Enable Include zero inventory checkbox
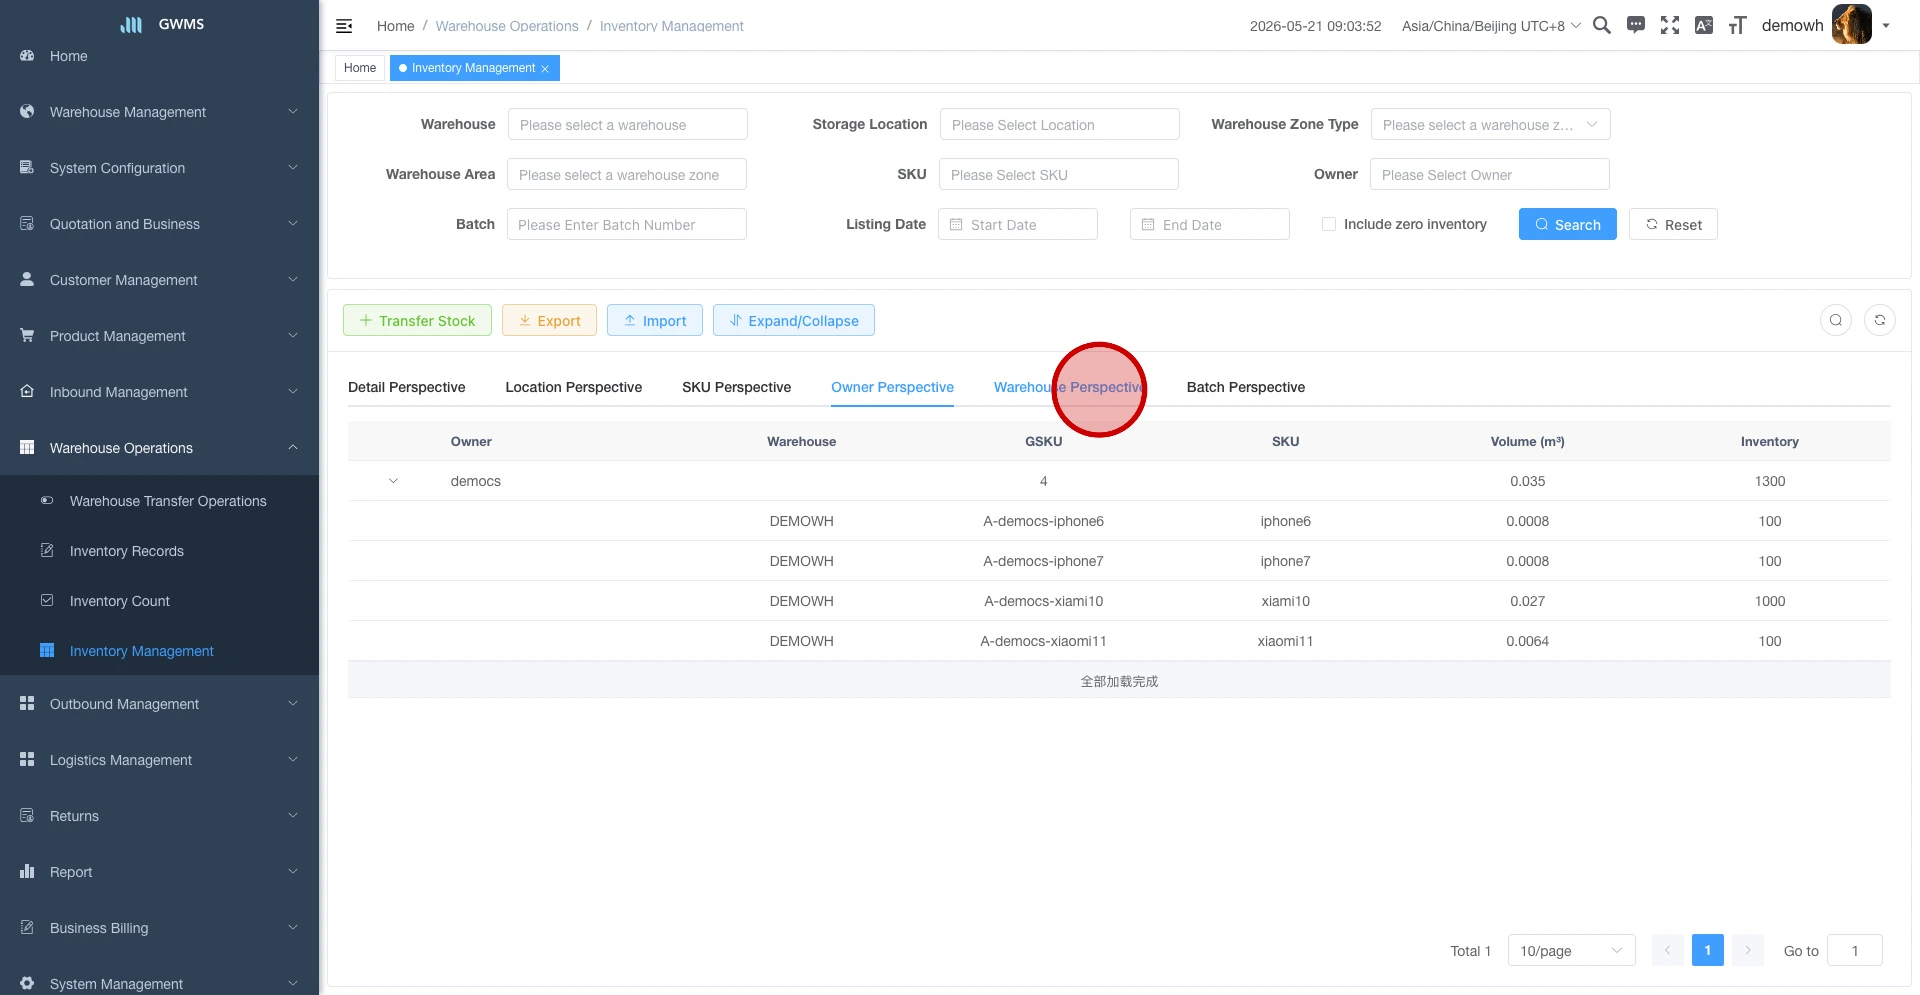Image resolution: width=1920 pixels, height=995 pixels. coord(1329,224)
